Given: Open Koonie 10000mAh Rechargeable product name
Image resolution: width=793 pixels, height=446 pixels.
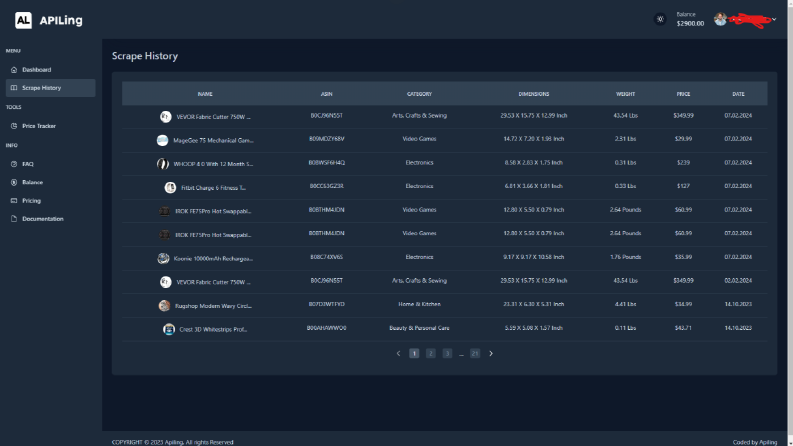Looking at the screenshot, I should [x=213, y=258].
